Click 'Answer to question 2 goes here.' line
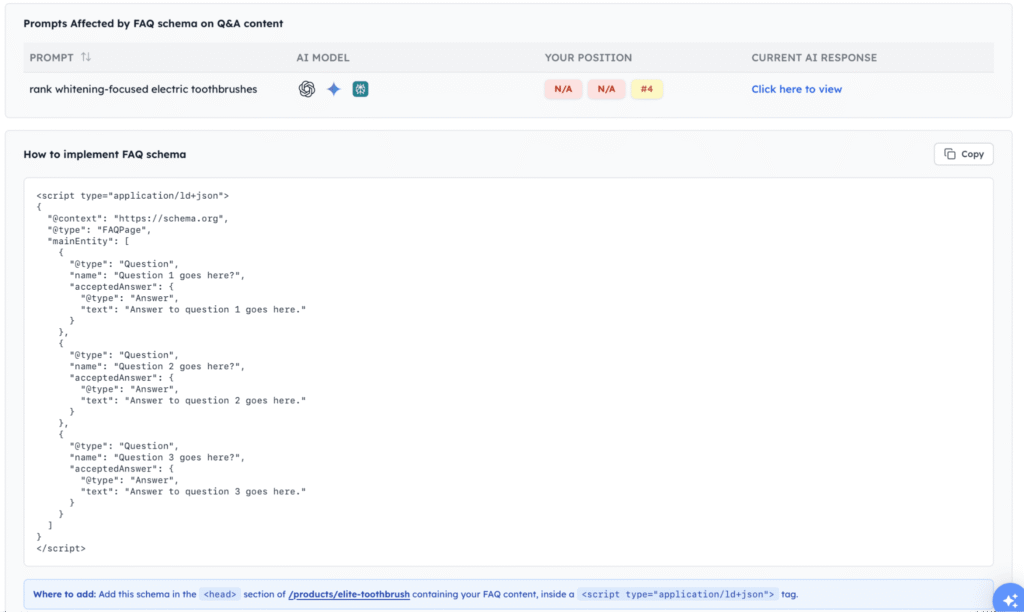 193,400
